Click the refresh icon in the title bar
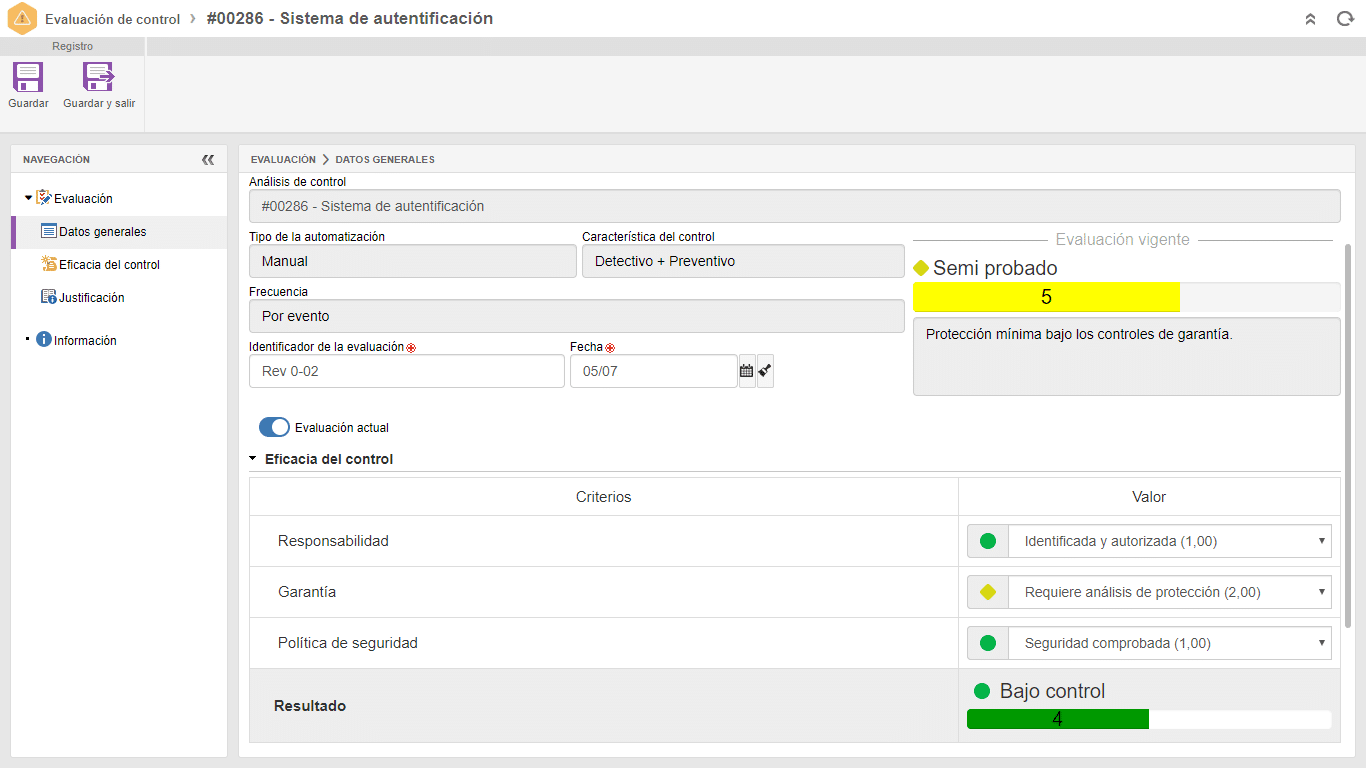 (1345, 19)
